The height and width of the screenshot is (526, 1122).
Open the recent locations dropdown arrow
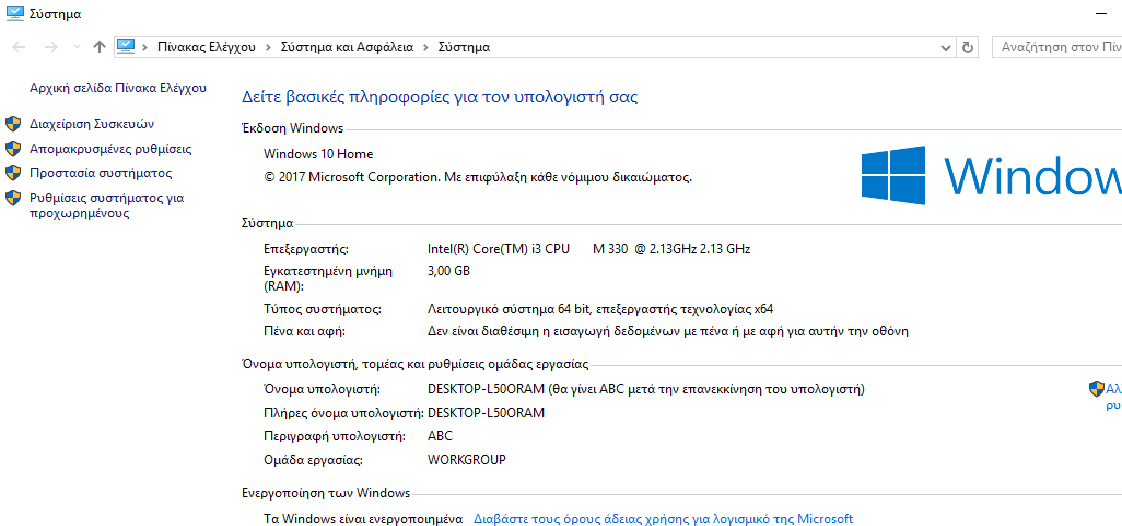tap(76, 48)
